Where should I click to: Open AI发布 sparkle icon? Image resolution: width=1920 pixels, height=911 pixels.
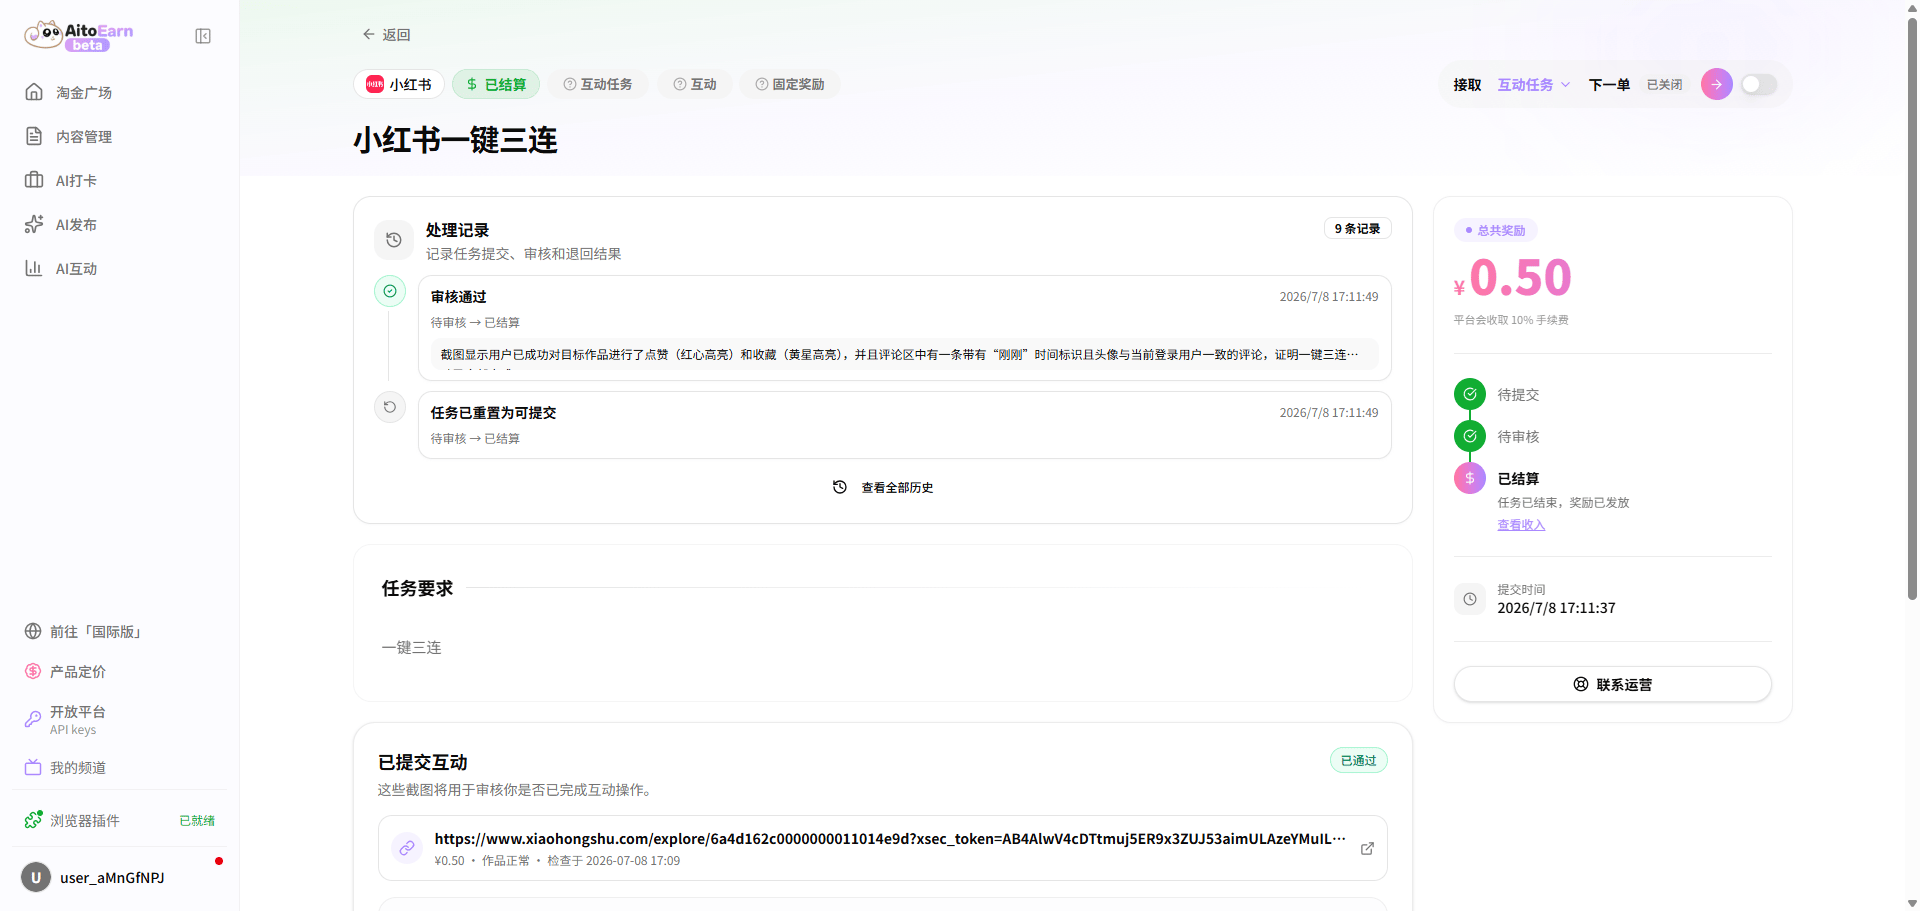[34, 224]
